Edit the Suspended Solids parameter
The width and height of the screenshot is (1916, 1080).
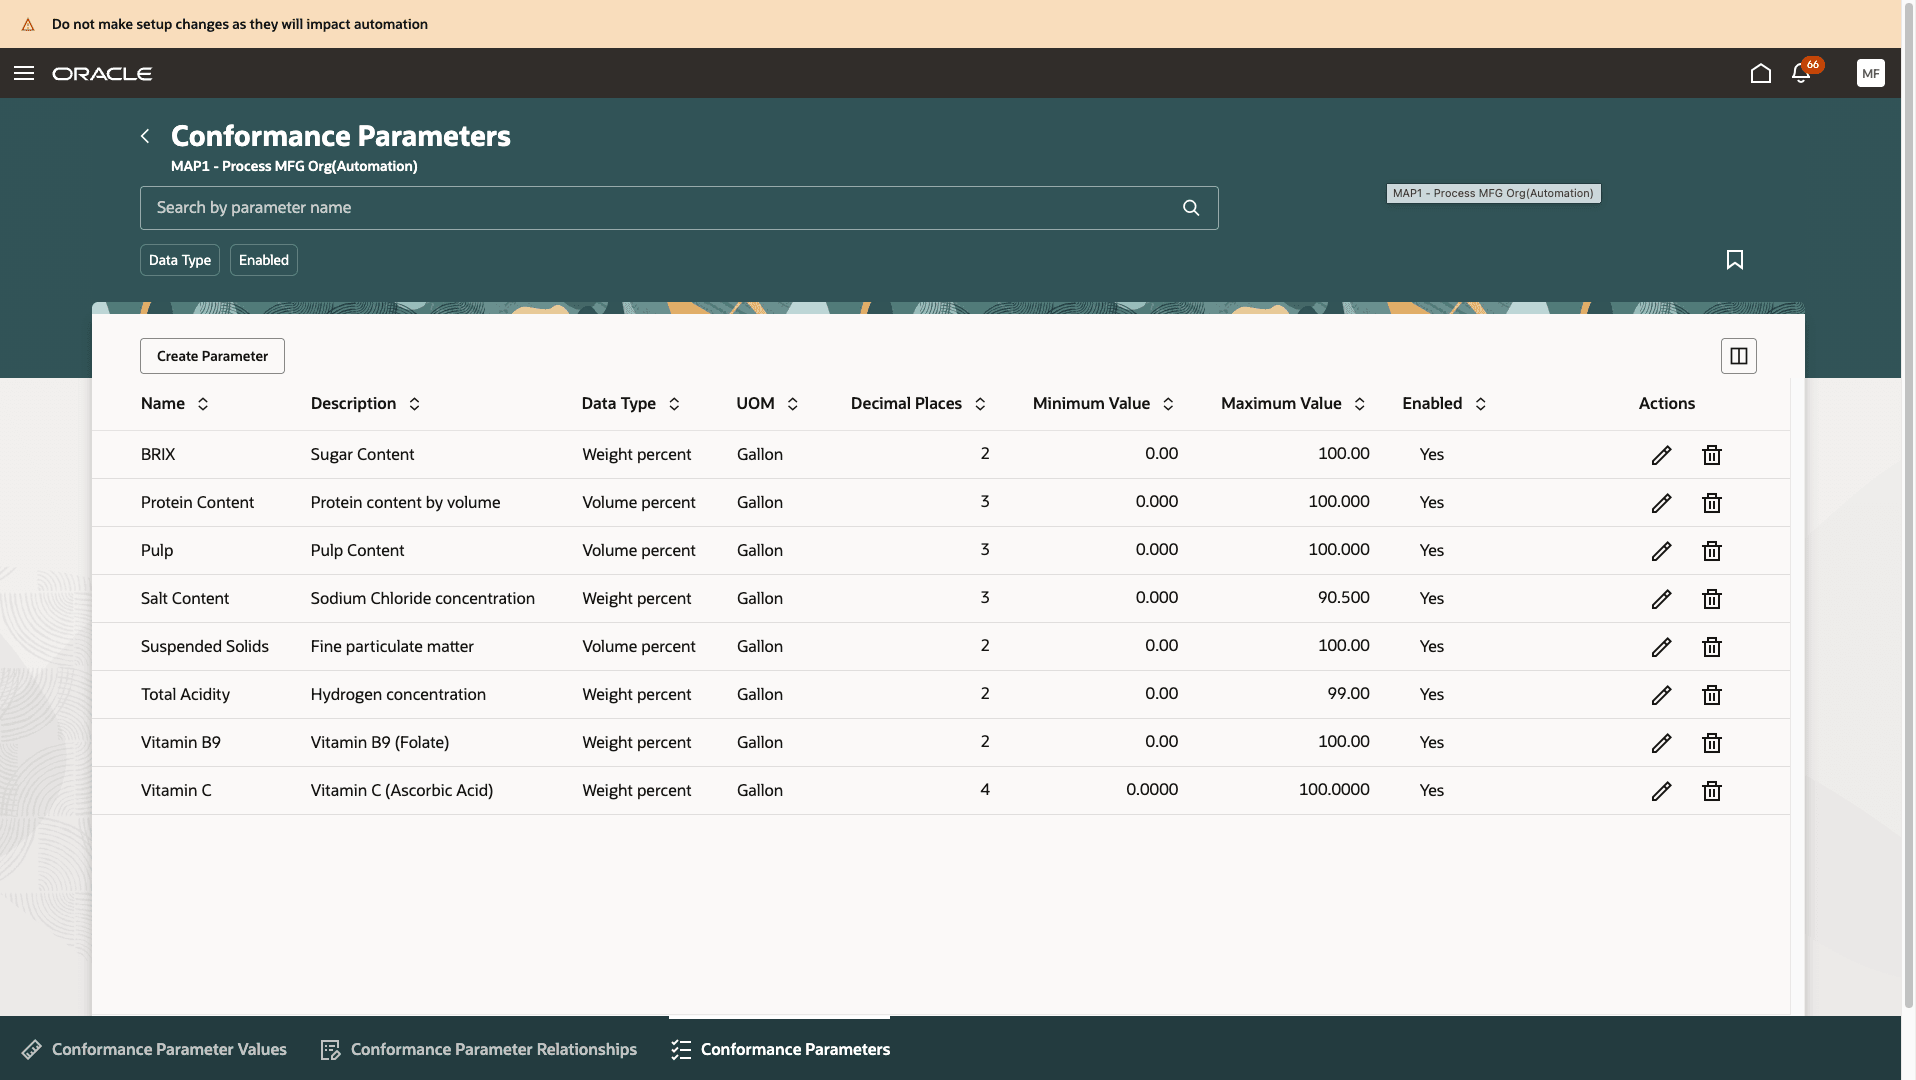[1661, 647]
